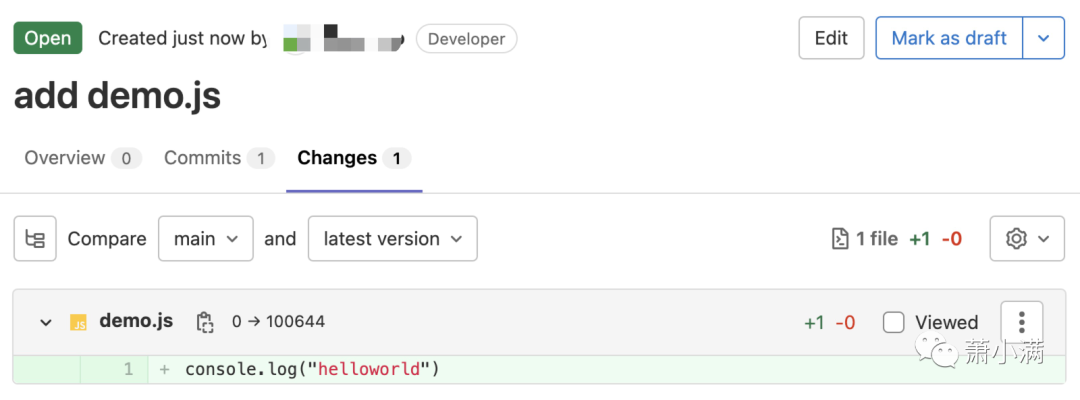The width and height of the screenshot is (1080, 400).
Task: Collapse the demo.js diff chevron
Action: [x=45, y=322]
